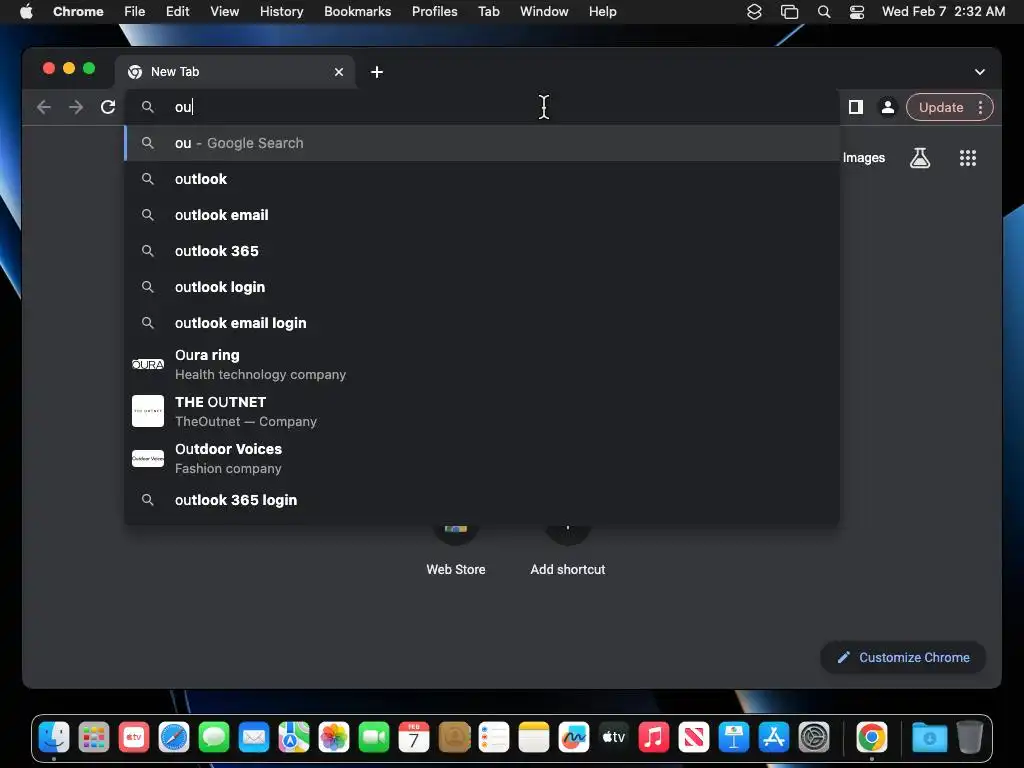
Task: Open the Profiles menu
Action: click(x=434, y=12)
